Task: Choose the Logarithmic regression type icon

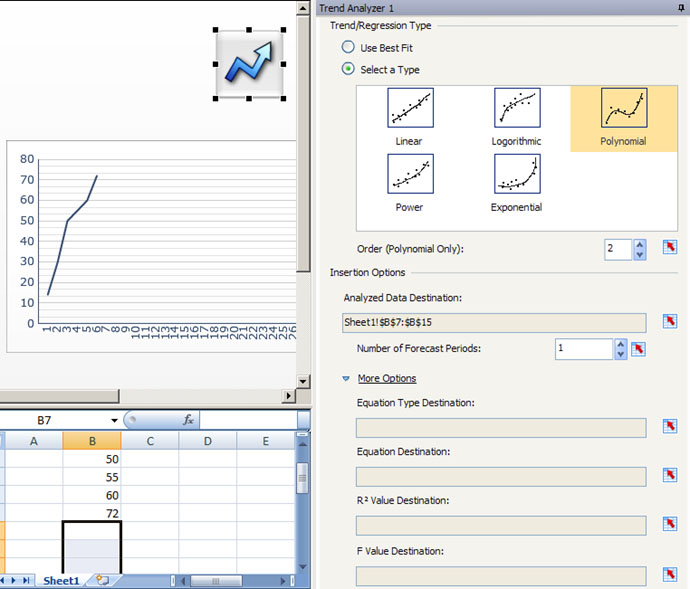Action: pos(516,108)
